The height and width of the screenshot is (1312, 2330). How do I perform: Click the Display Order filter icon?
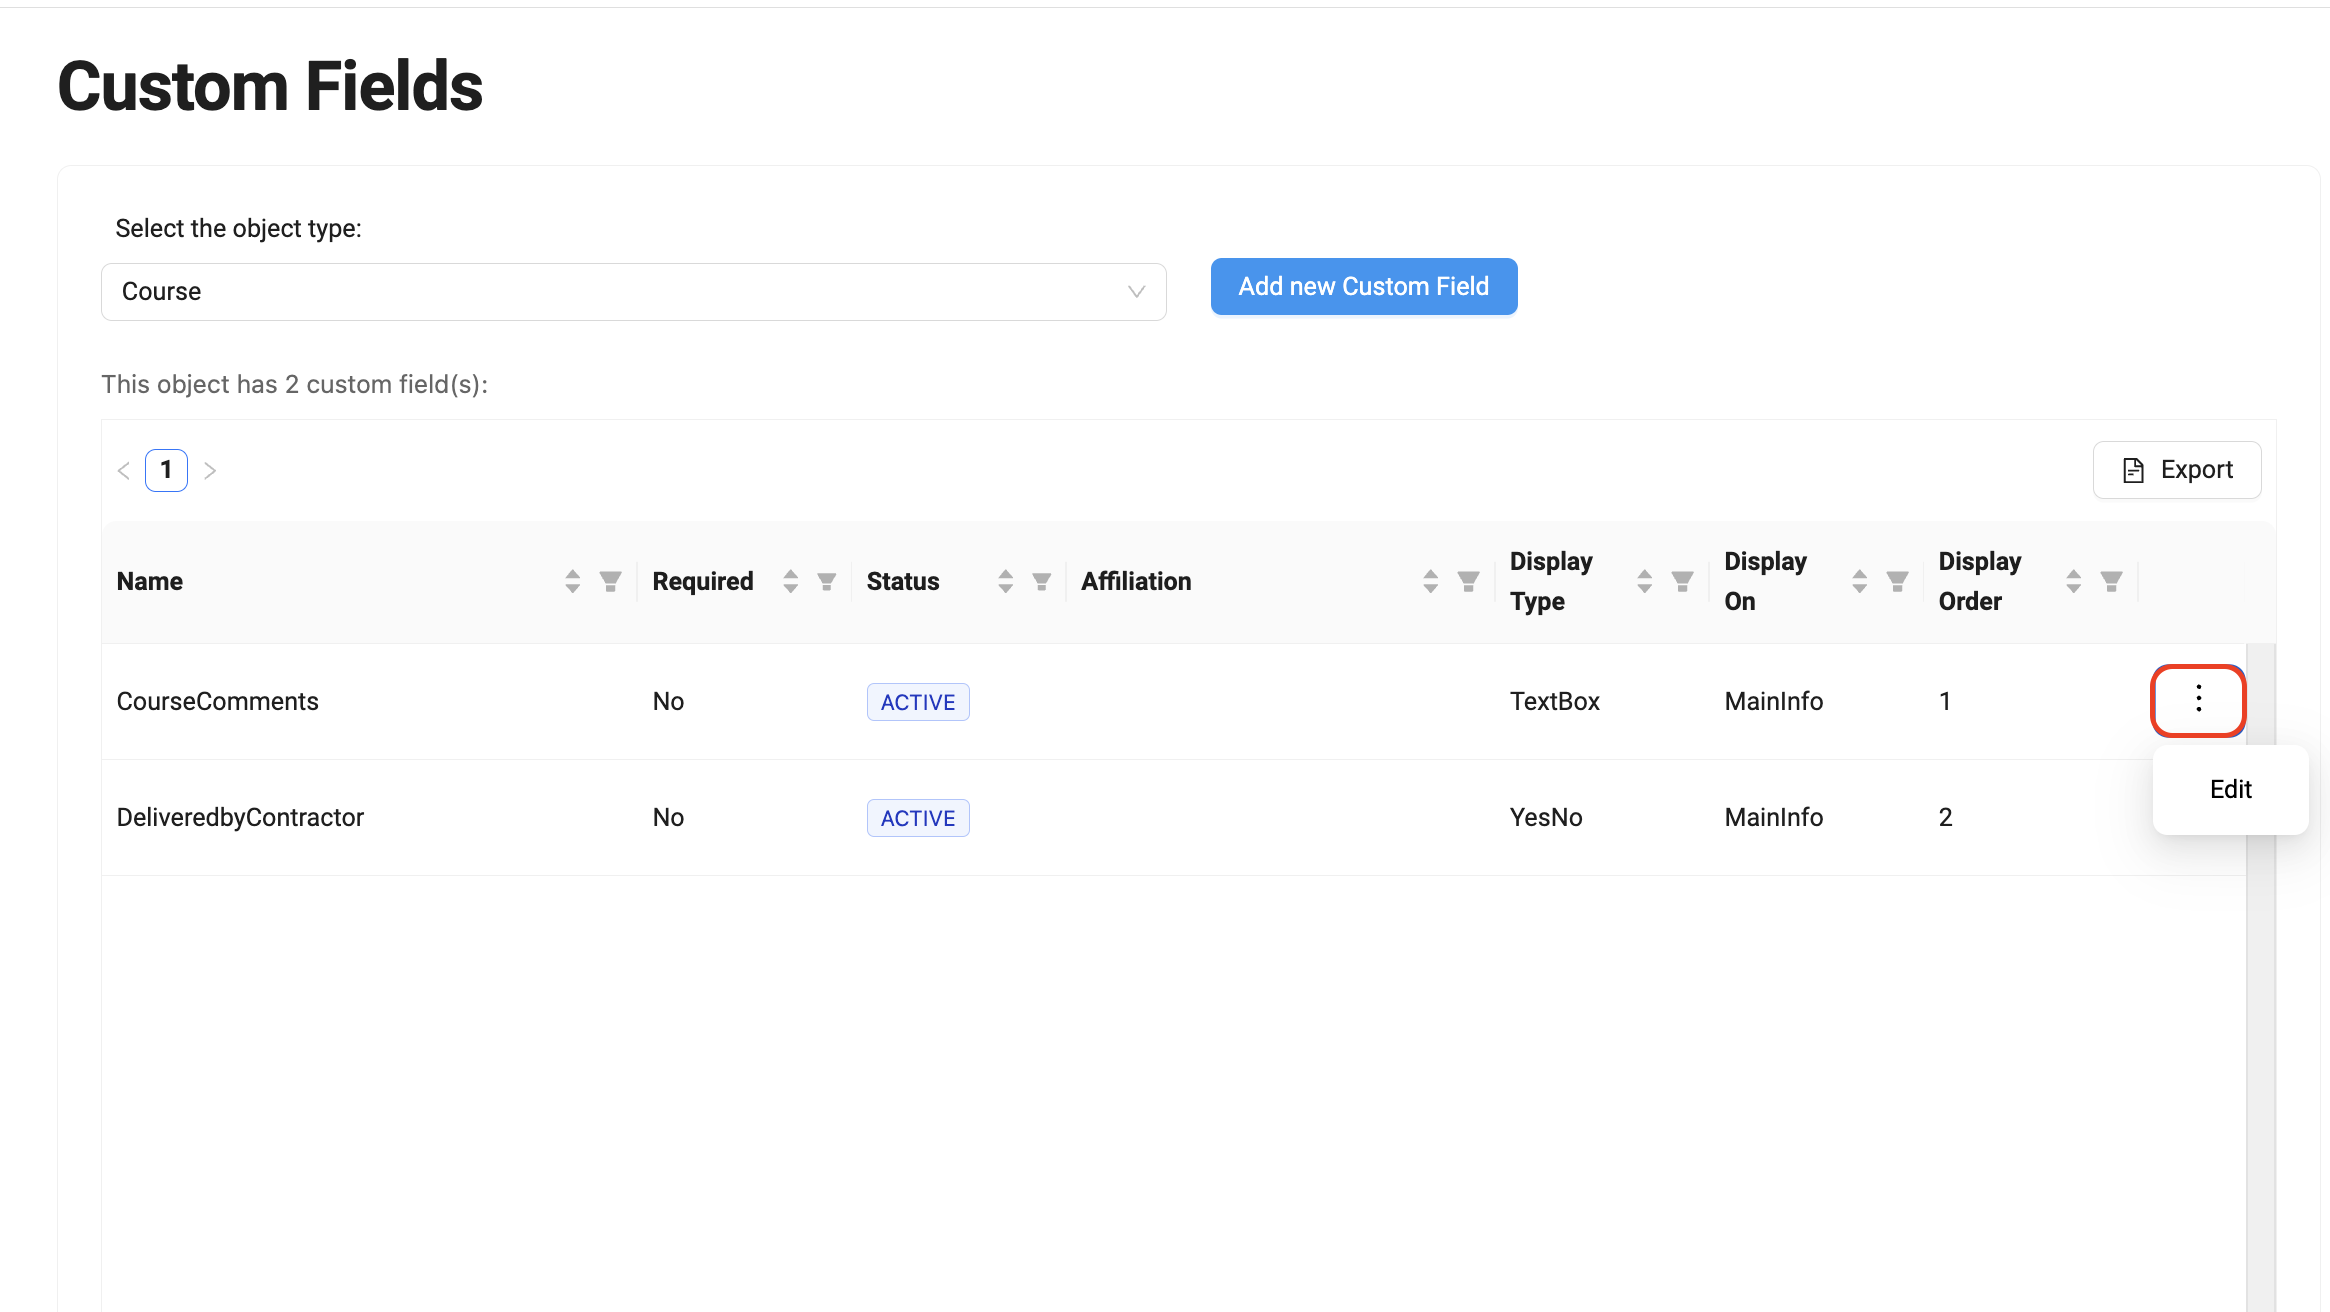pos(2111,581)
